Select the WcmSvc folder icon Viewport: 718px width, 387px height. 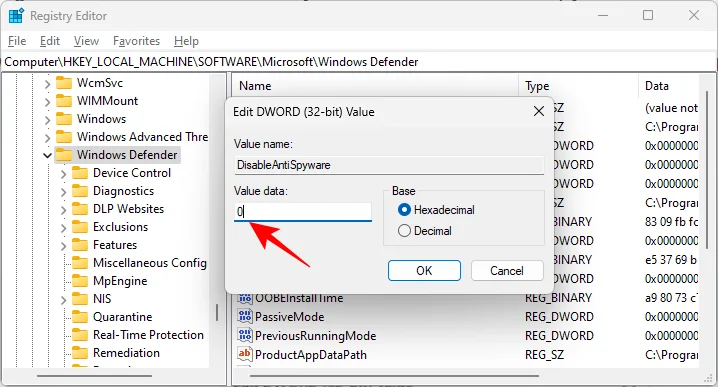[x=64, y=83]
